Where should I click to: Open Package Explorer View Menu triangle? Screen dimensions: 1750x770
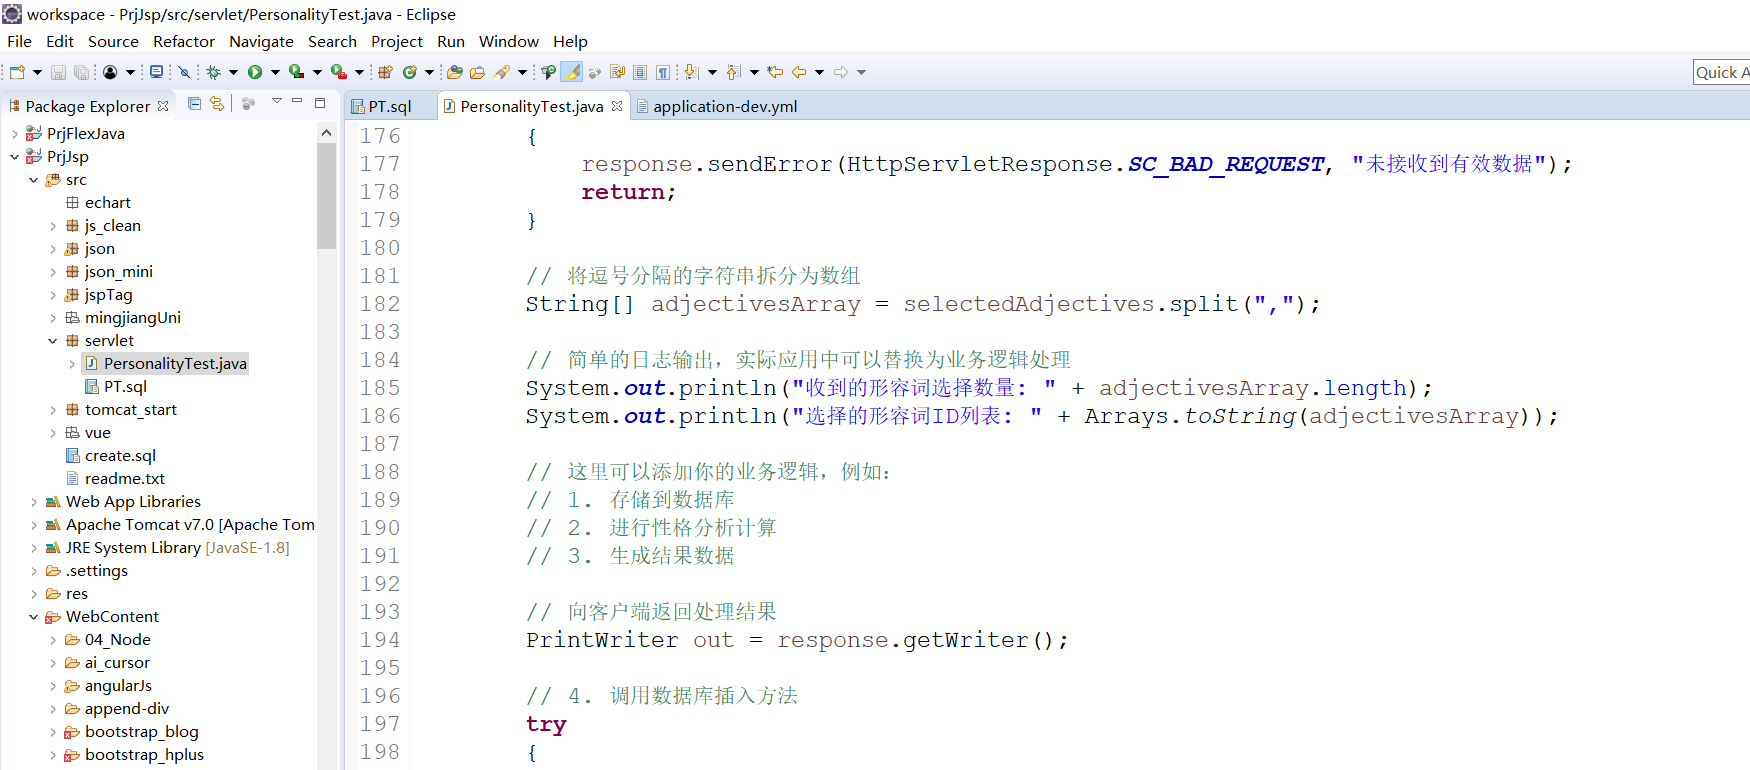click(x=277, y=102)
